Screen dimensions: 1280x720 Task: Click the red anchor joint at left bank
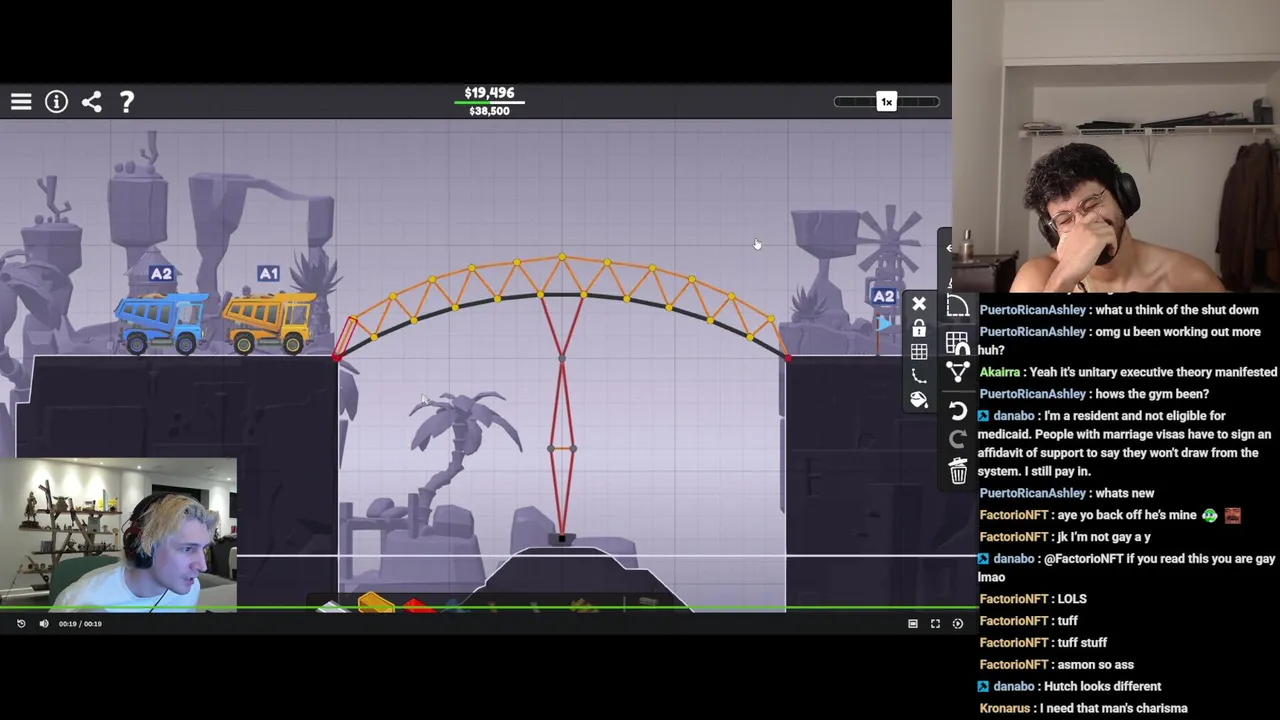coord(337,357)
